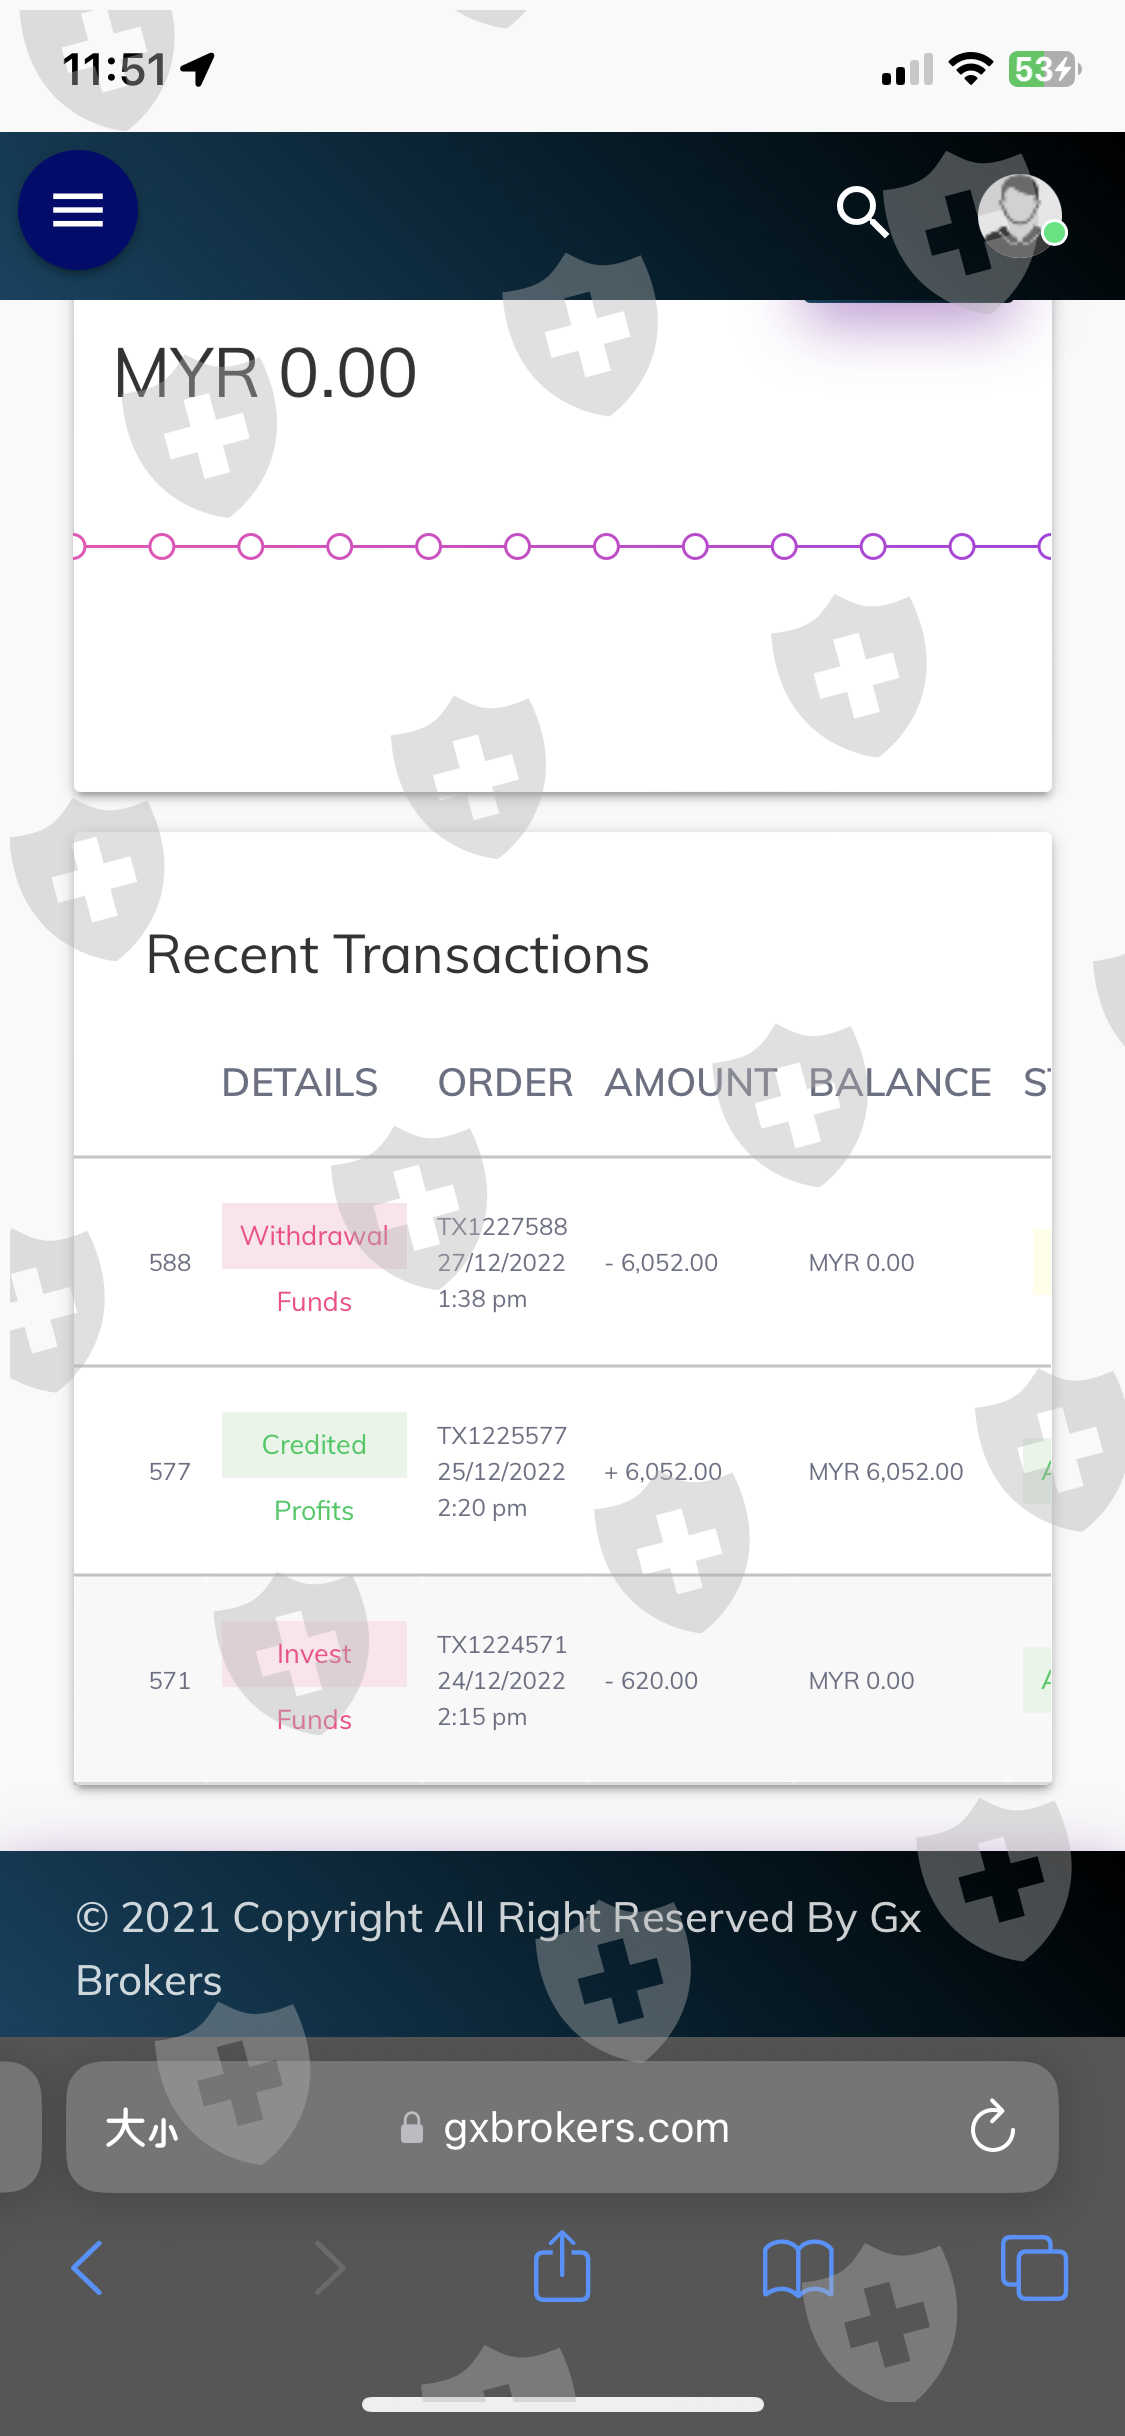Open the text size page settings
1125x2436 pixels.
click(x=142, y=2127)
